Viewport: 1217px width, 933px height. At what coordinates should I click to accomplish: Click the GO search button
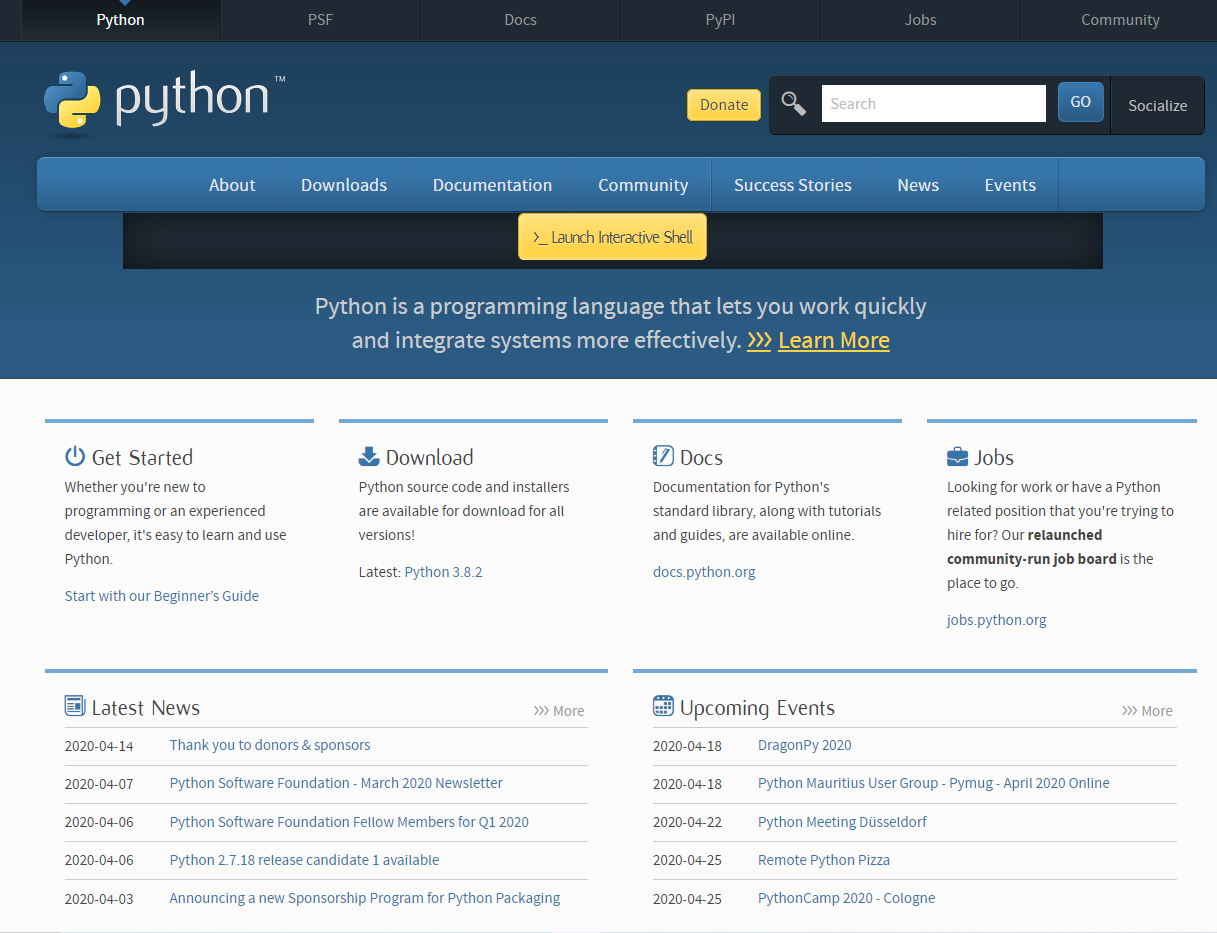click(1081, 102)
